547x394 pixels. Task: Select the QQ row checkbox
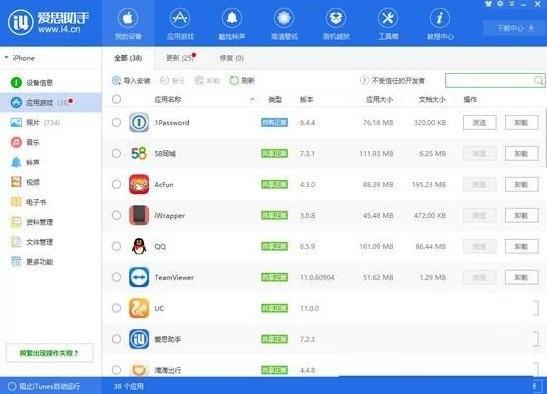click(x=117, y=246)
